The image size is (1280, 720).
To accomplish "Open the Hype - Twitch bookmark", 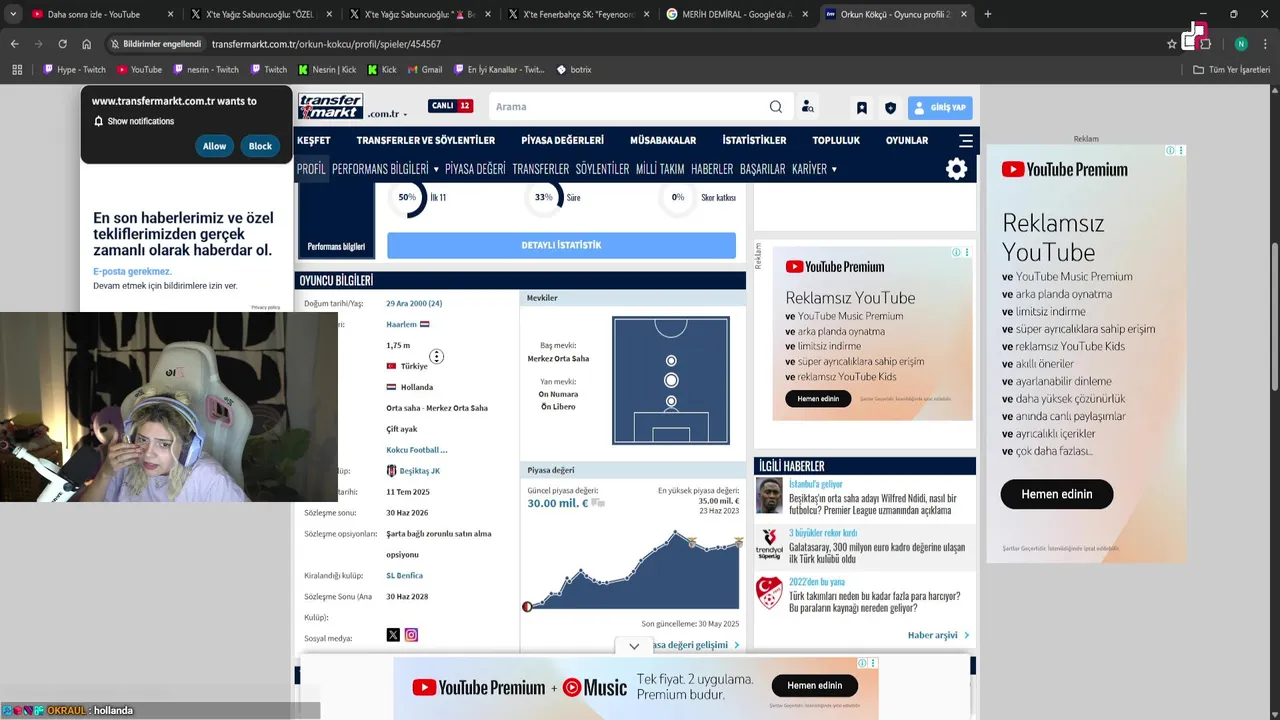I will [x=74, y=70].
